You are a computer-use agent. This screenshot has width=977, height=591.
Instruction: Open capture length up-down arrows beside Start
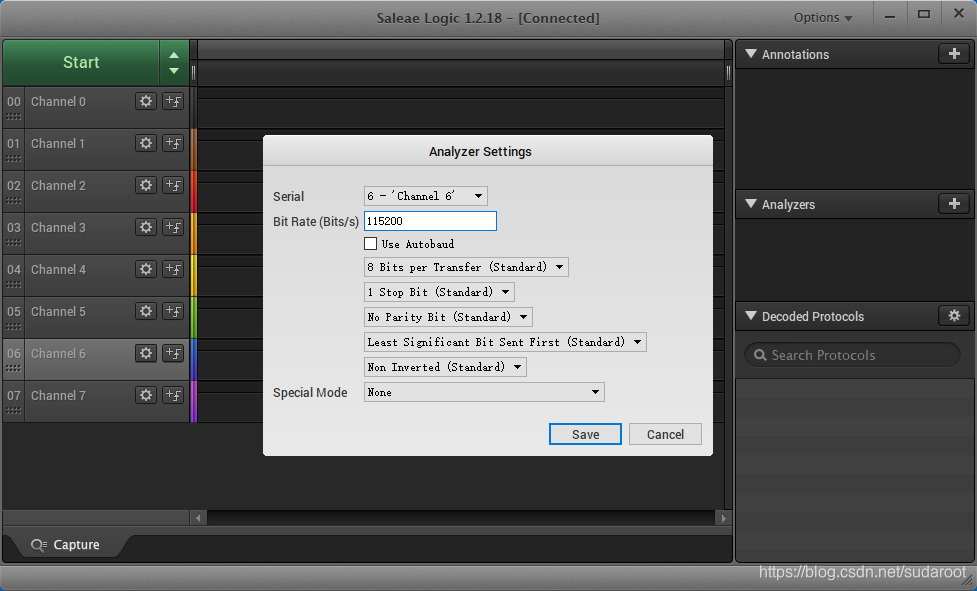[x=174, y=63]
